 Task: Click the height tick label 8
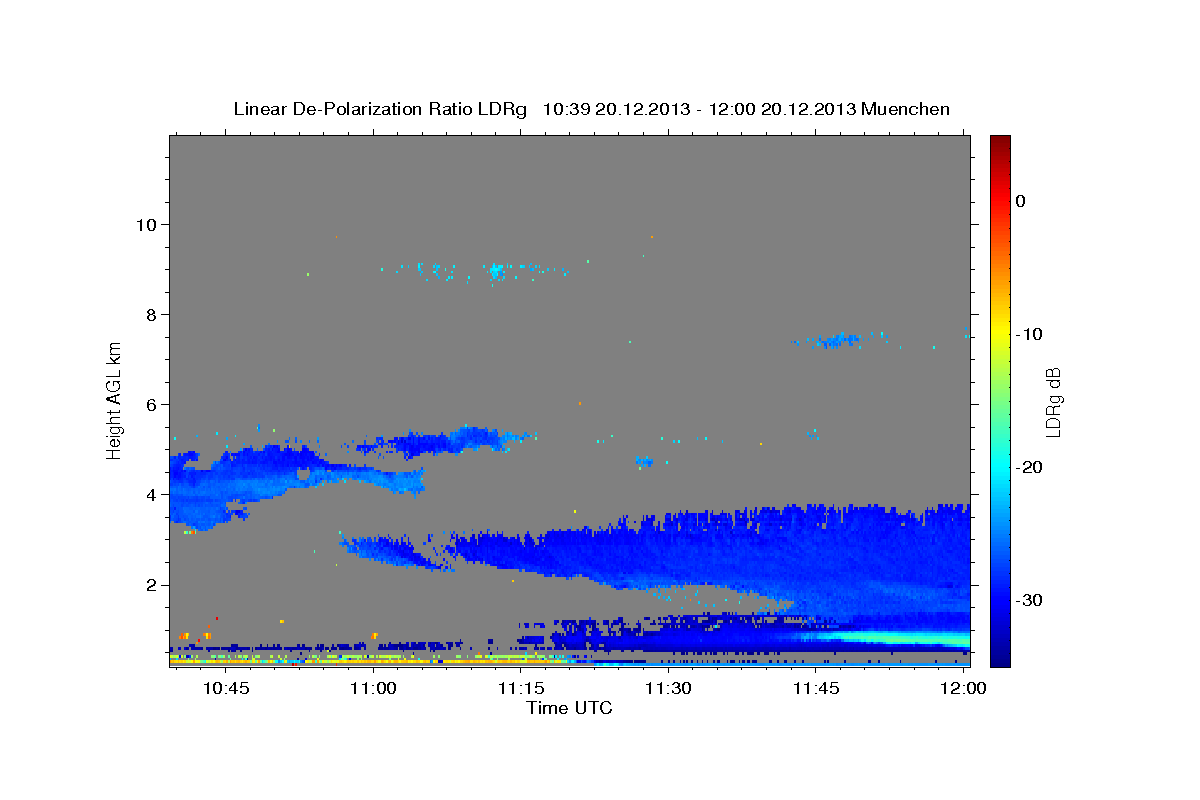153,314
